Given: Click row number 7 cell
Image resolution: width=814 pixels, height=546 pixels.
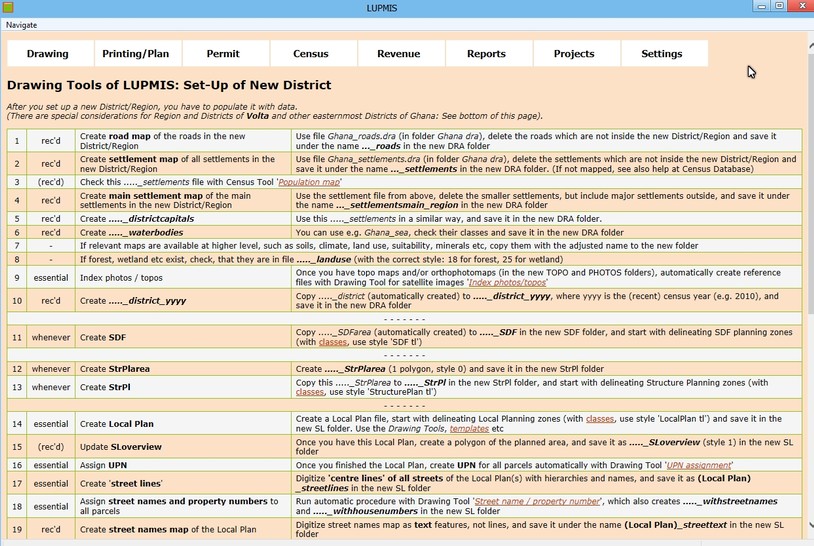Looking at the screenshot, I should 17,246.
